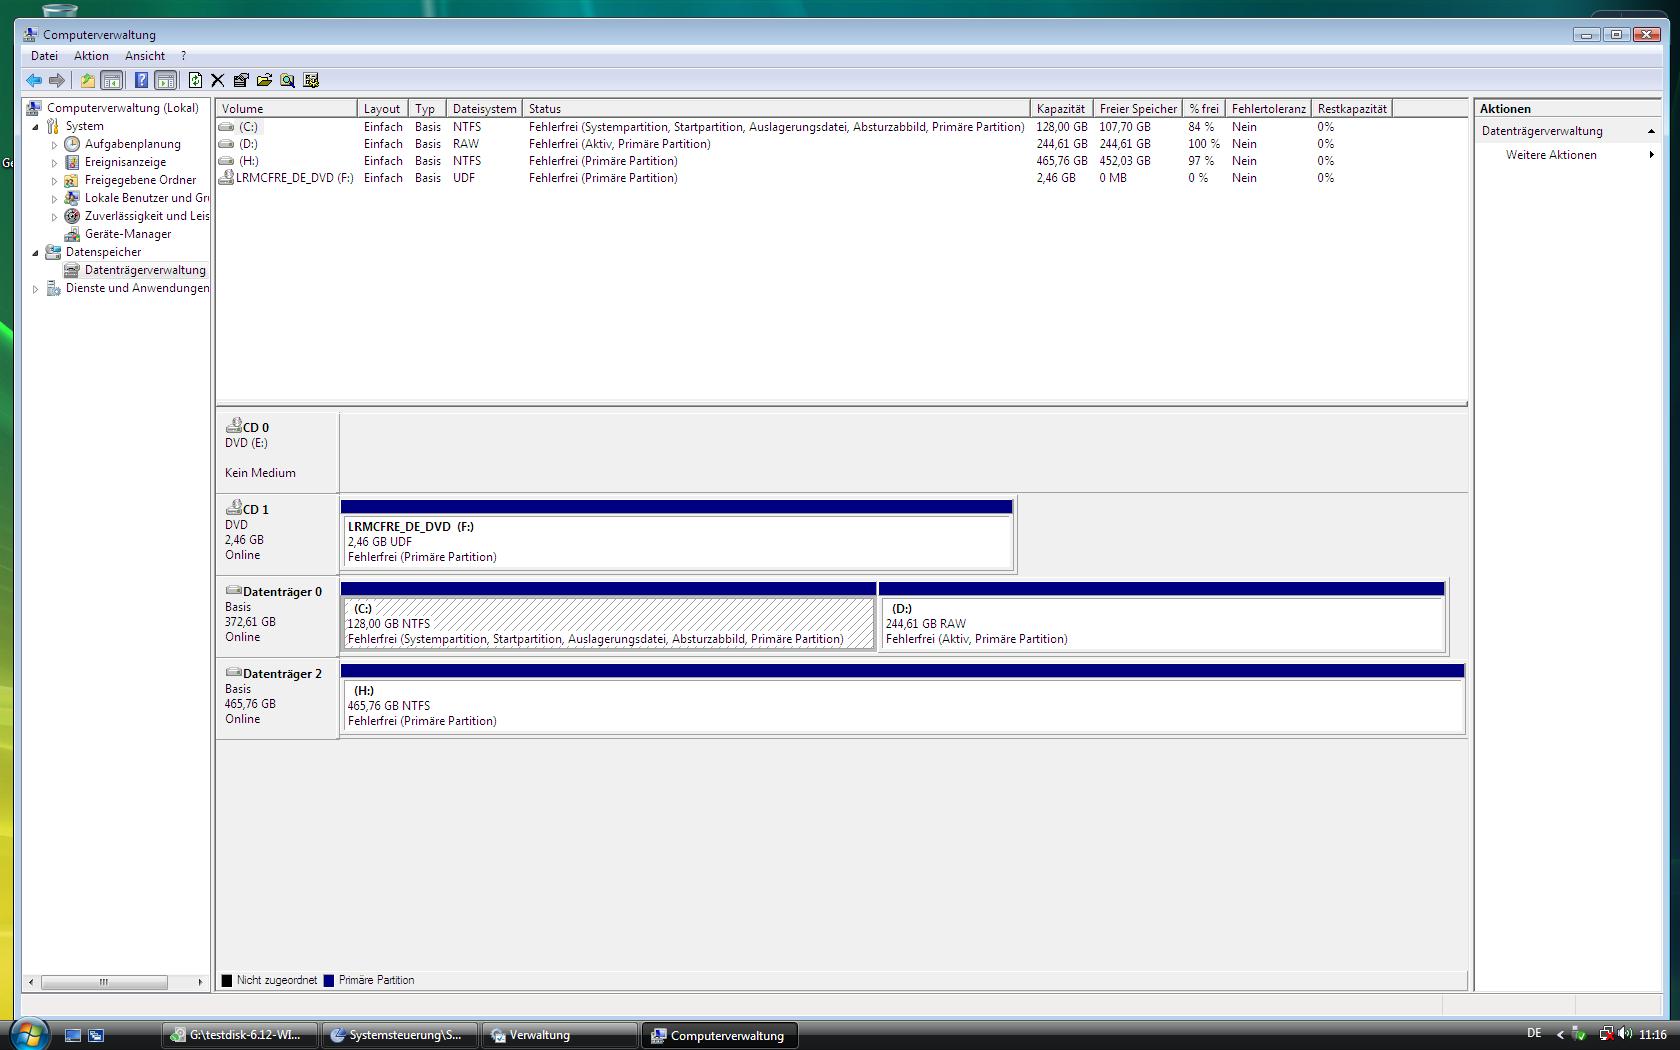Expand the Zuverlässigkeit und Leistung node arrow

(54, 217)
